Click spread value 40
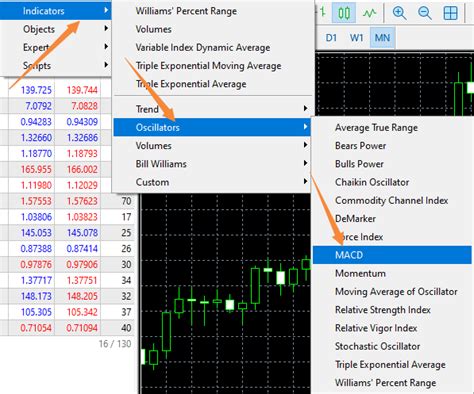Screen dimensions: 474x394 (x=126, y=328)
